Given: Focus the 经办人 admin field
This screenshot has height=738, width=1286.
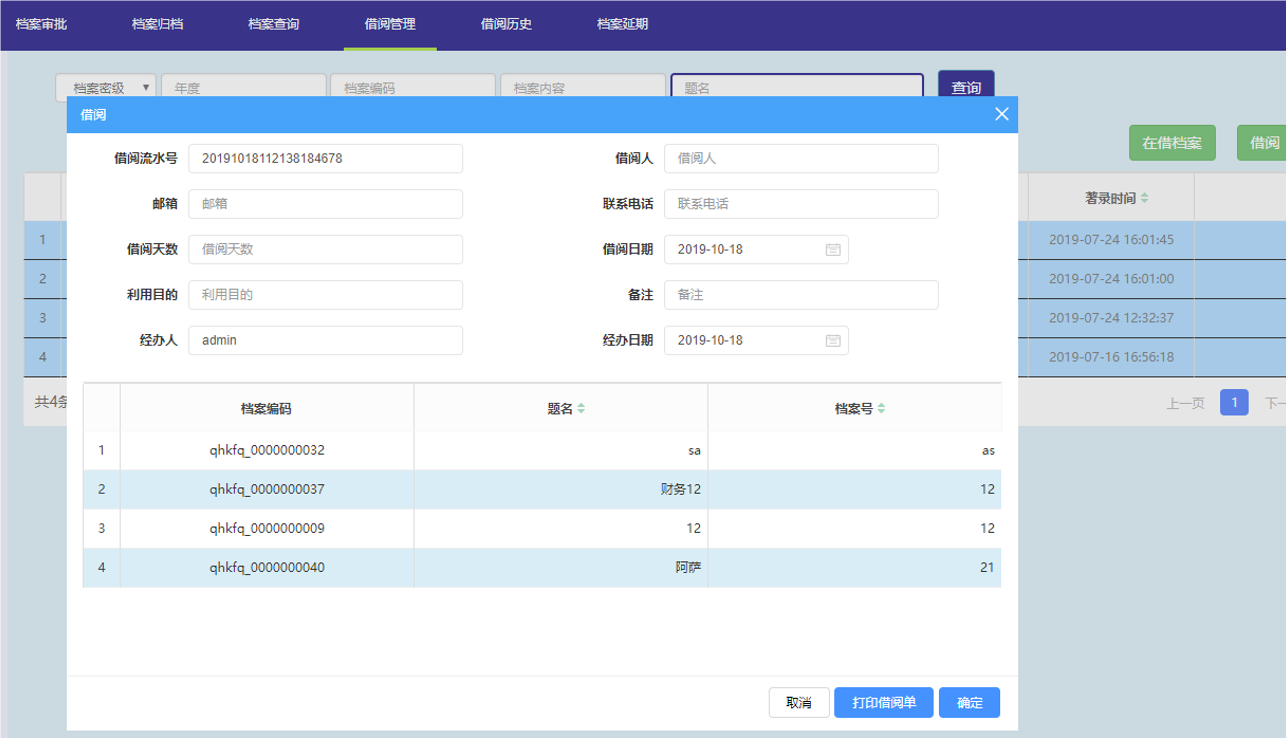Looking at the screenshot, I should click(x=325, y=340).
